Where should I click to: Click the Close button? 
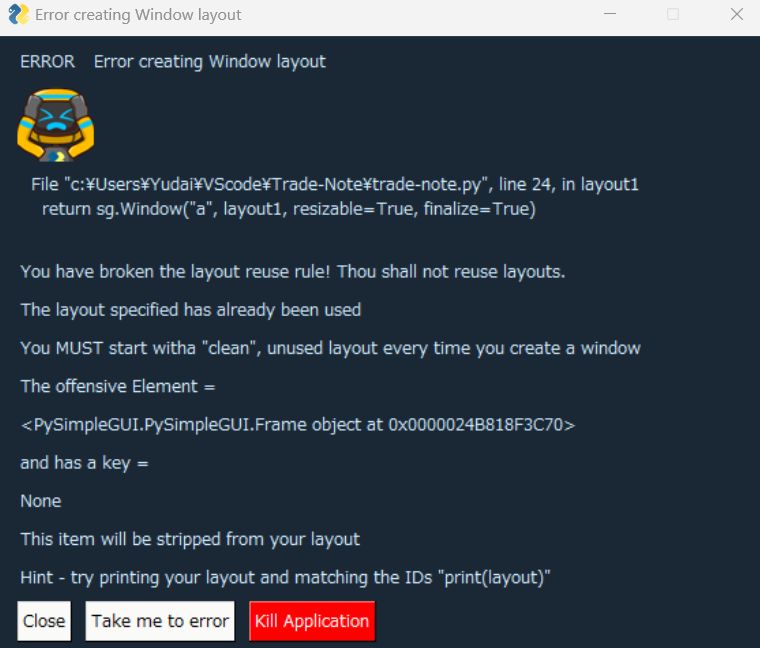[x=44, y=621]
